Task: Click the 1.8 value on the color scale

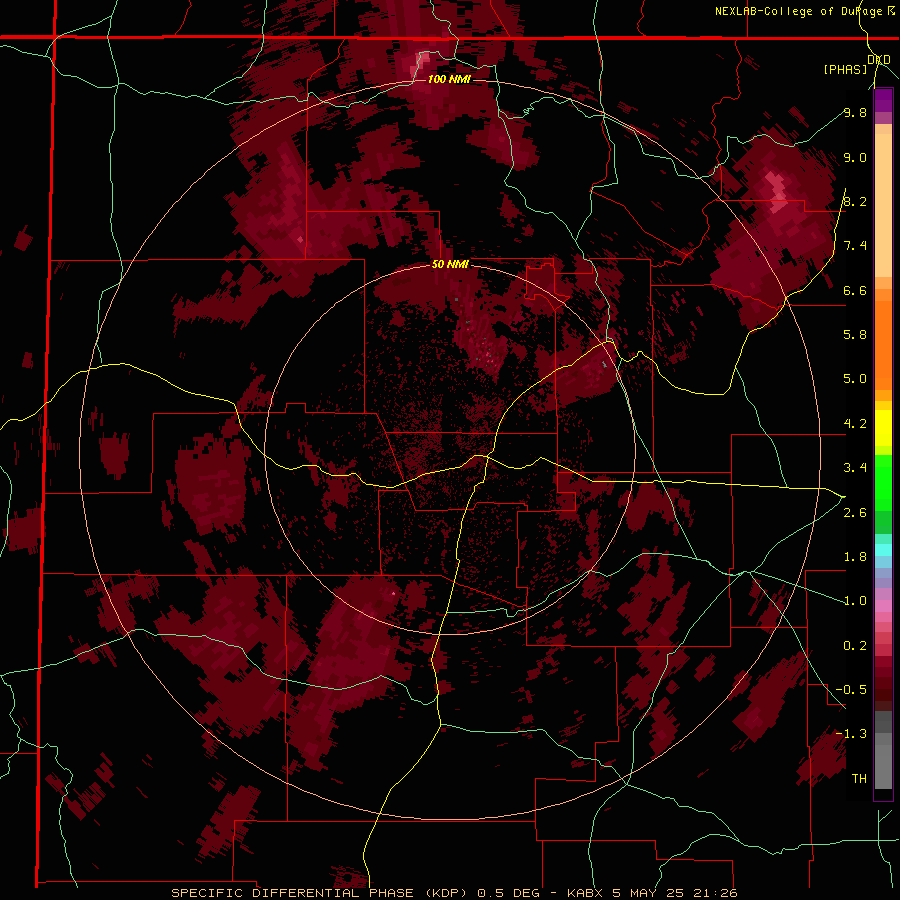Action: pyautogui.click(x=855, y=557)
